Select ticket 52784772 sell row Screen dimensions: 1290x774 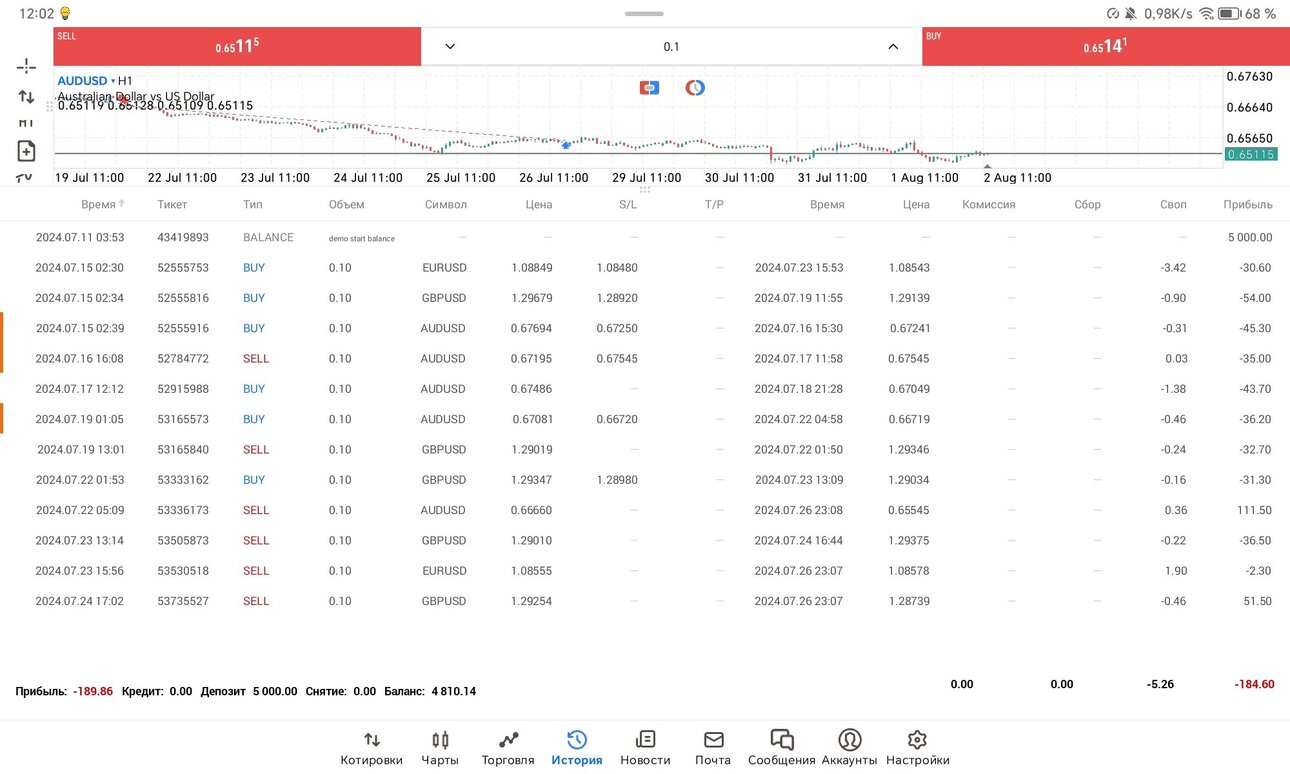(x=645, y=358)
